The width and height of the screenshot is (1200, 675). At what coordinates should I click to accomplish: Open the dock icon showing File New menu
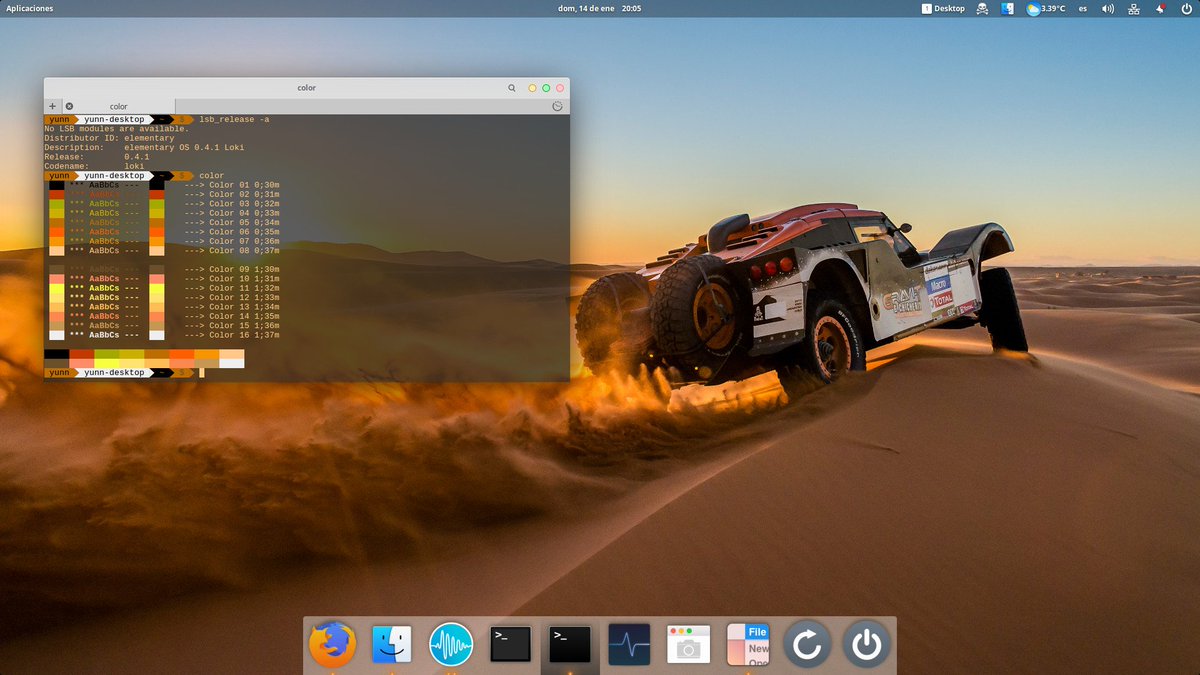tap(748, 645)
